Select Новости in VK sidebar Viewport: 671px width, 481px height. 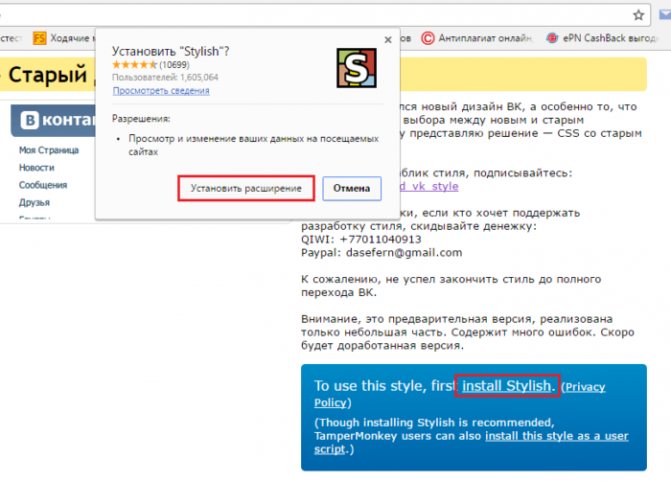[36, 168]
